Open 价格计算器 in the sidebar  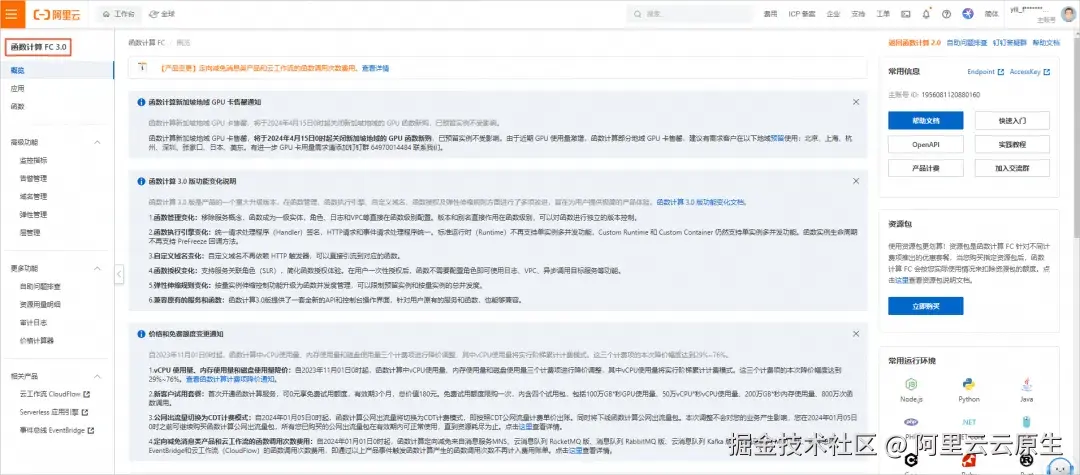tap(37, 340)
